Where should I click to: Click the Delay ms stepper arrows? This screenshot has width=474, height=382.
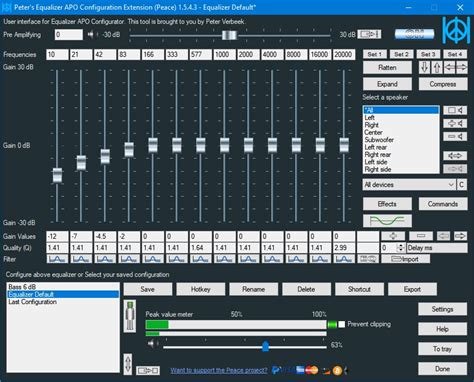(401, 248)
